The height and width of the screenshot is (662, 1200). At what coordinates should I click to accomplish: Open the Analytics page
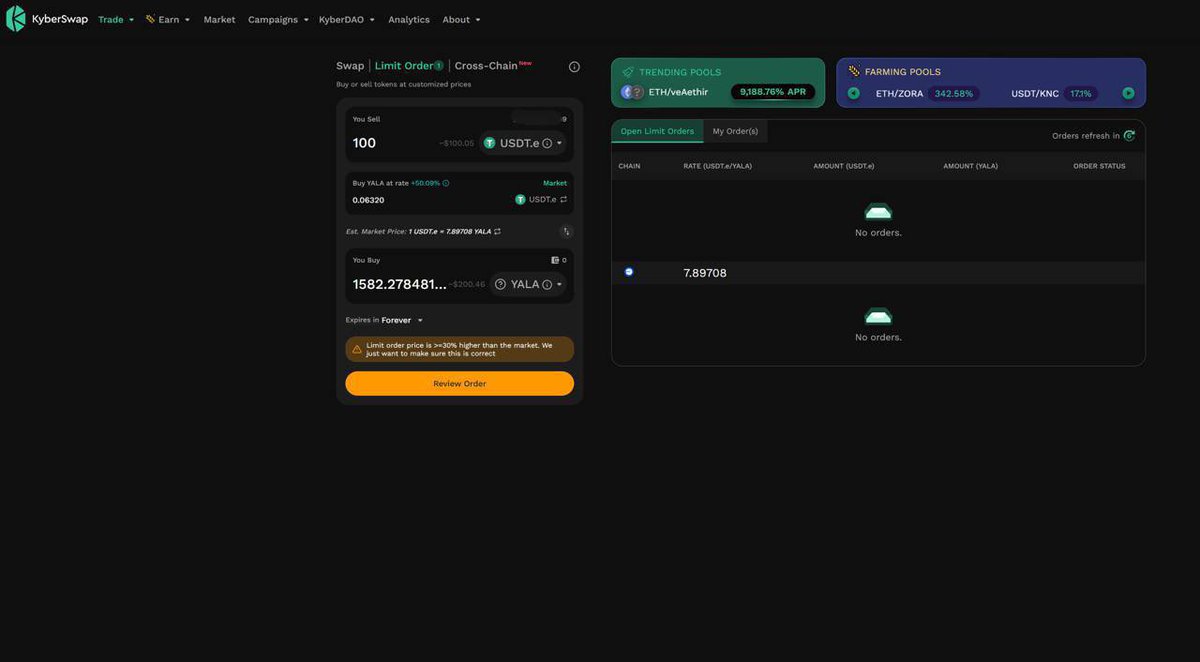(x=409, y=19)
